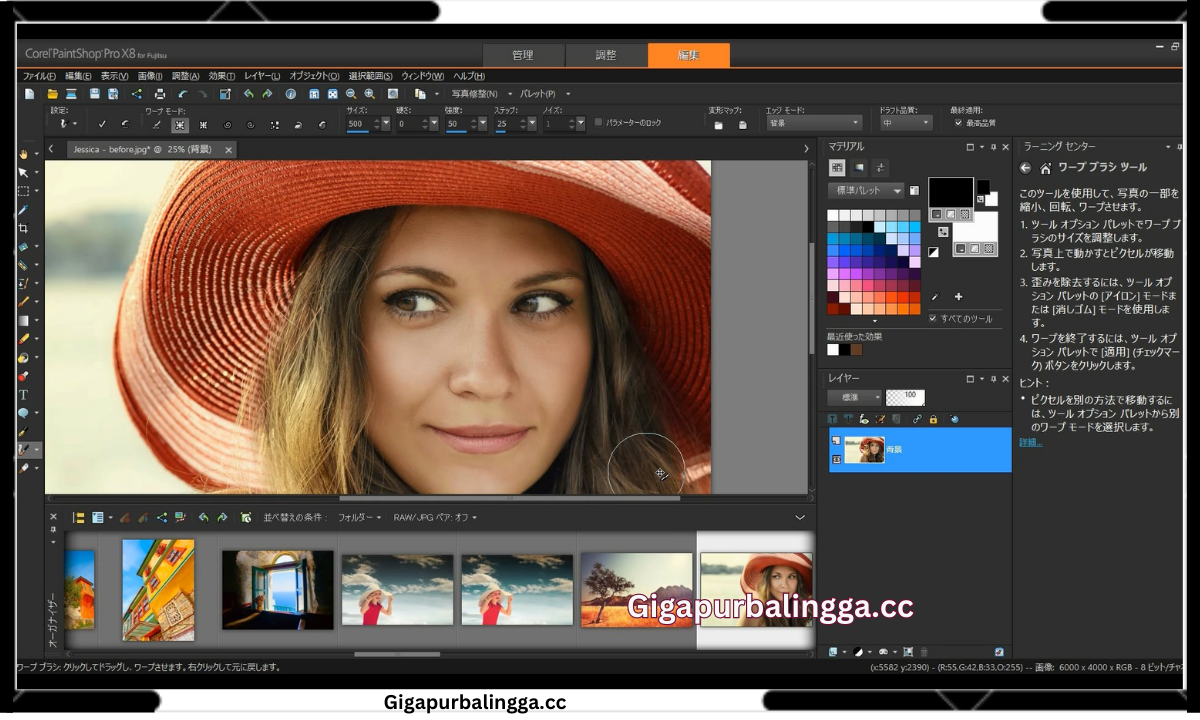1200x720 pixels.
Task: Select the Expand warp mode button
Action: tap(180, 125)
